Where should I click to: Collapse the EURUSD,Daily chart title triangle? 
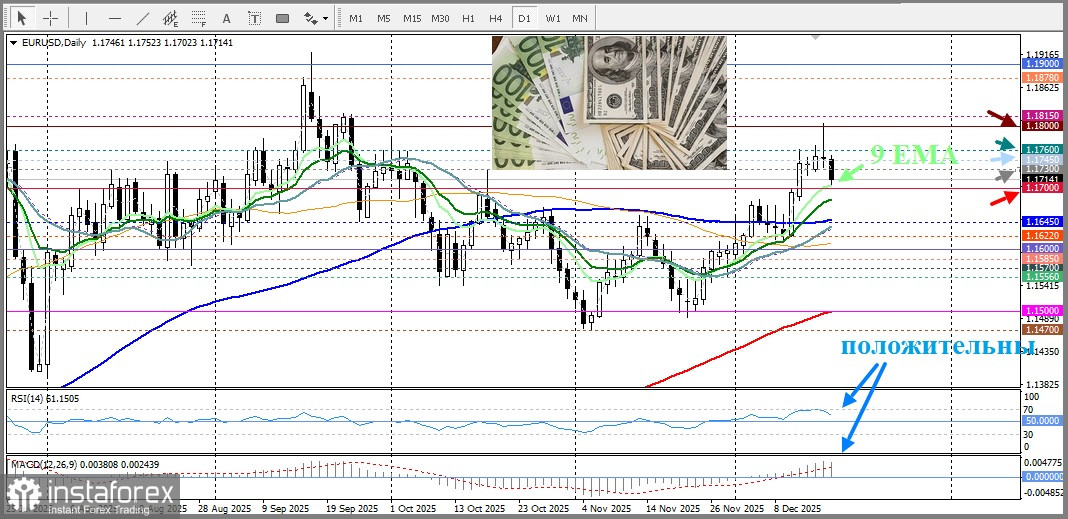[12, 42]
